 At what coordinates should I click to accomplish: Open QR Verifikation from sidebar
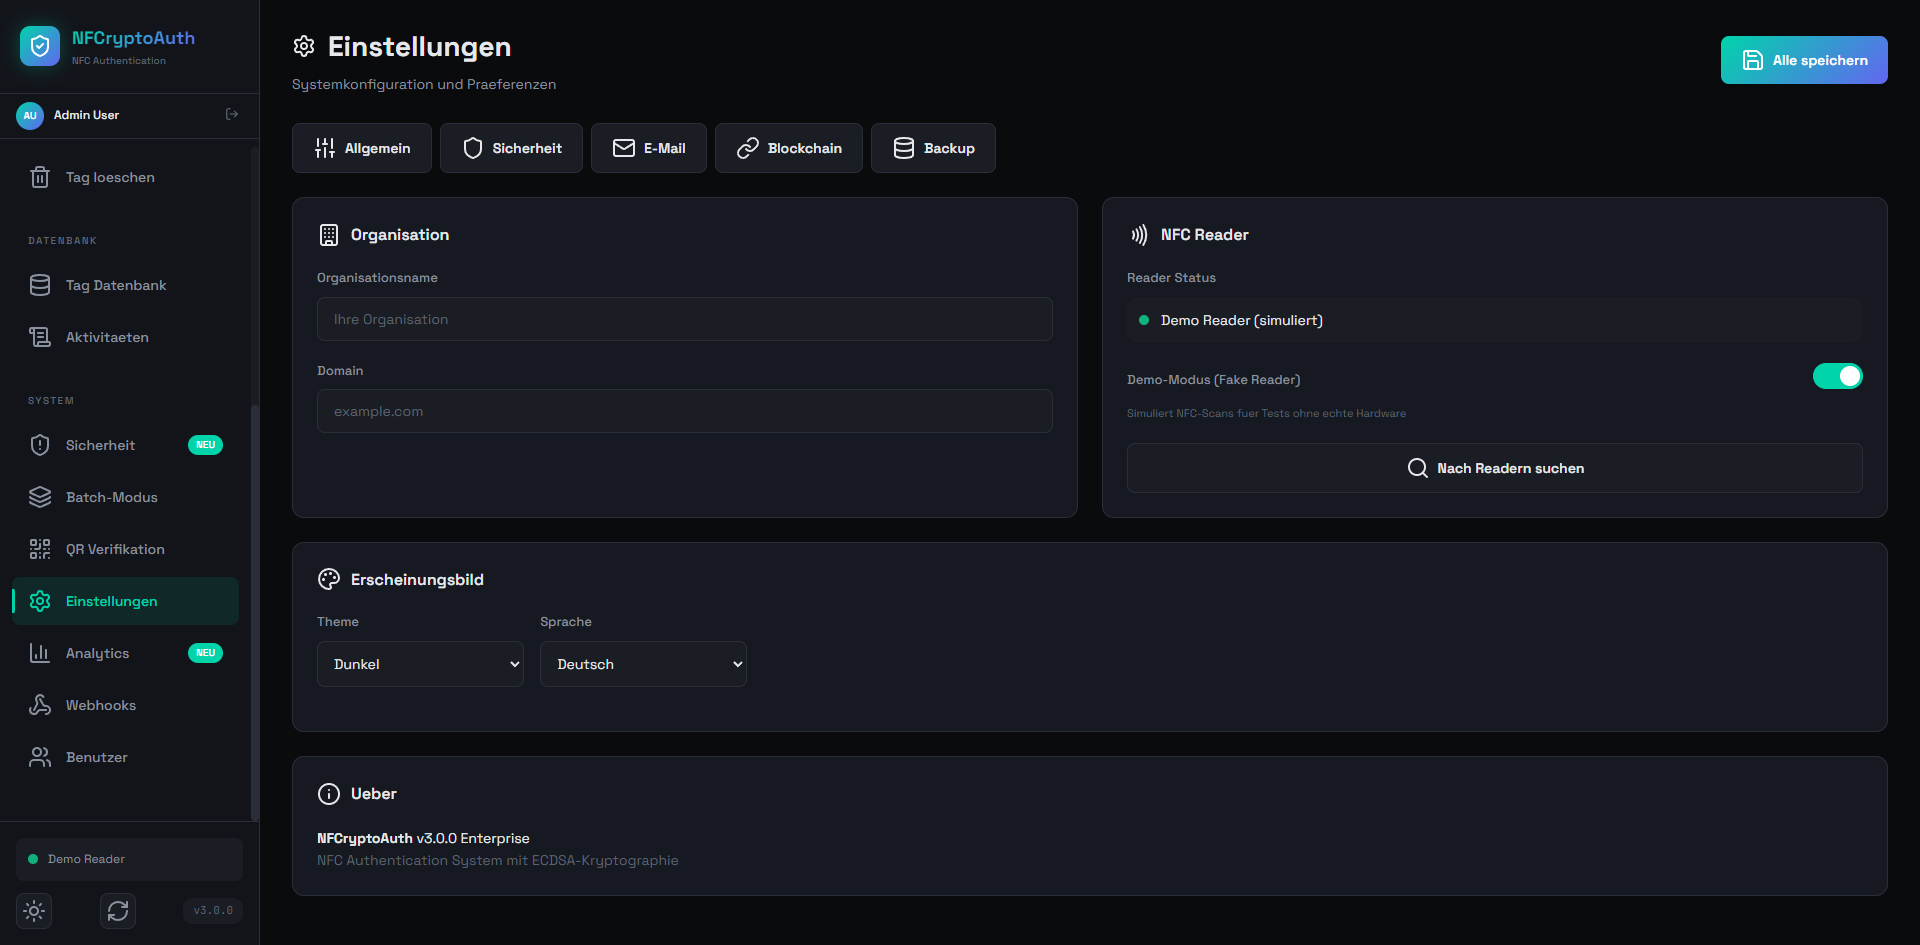115,549
